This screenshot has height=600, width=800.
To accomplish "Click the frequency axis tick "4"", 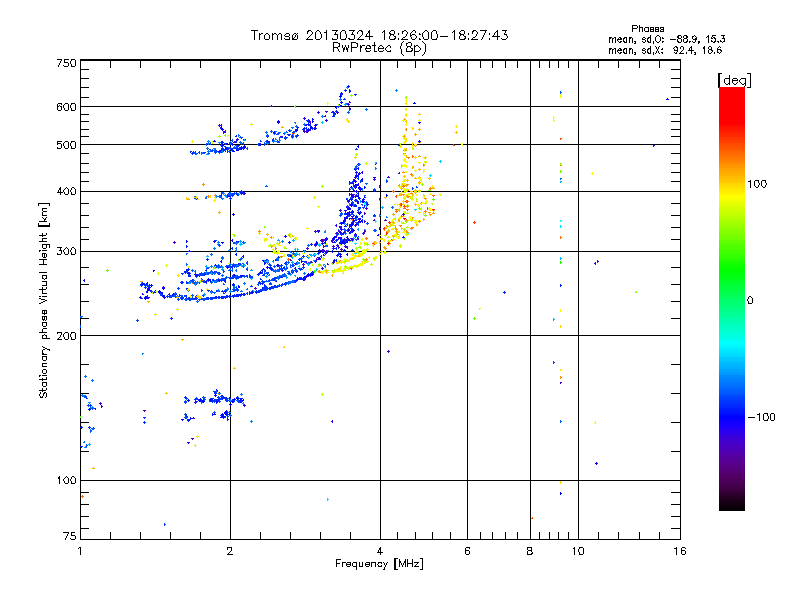I will click(380, 551).
